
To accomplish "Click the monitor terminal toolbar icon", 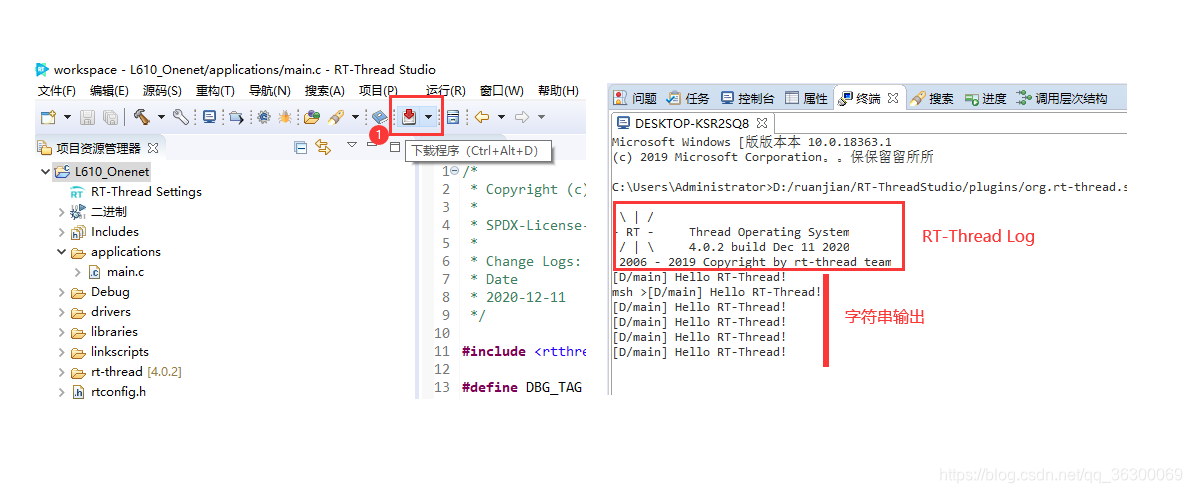I will point(209,117).
